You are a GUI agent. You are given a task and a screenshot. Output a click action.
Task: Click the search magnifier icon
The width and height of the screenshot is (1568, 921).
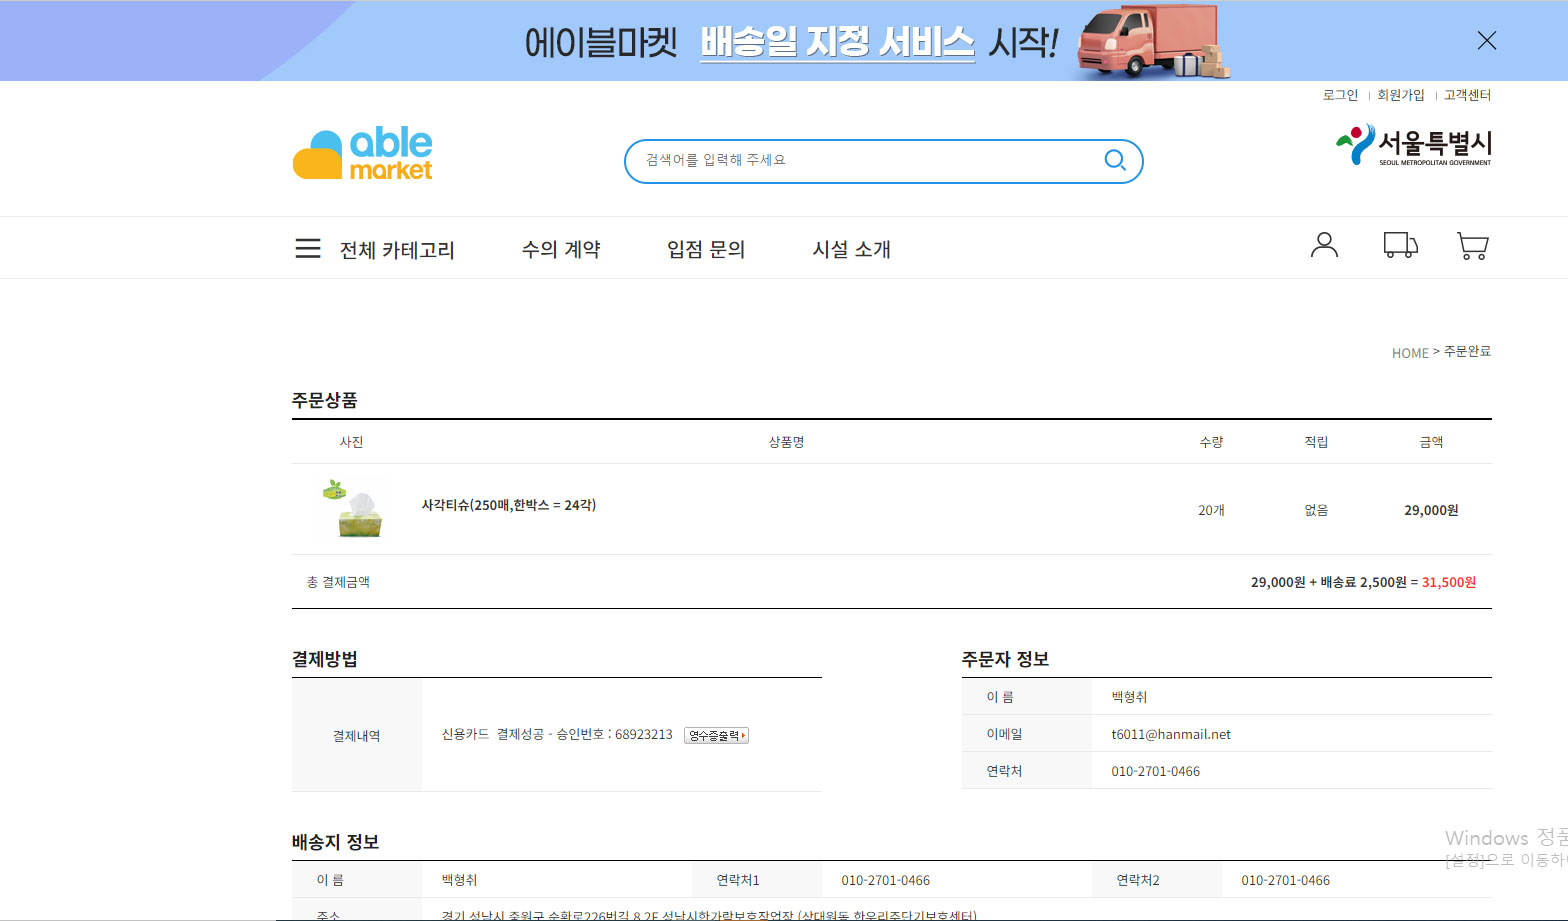pyautogui.click(x=1114, y=160)
